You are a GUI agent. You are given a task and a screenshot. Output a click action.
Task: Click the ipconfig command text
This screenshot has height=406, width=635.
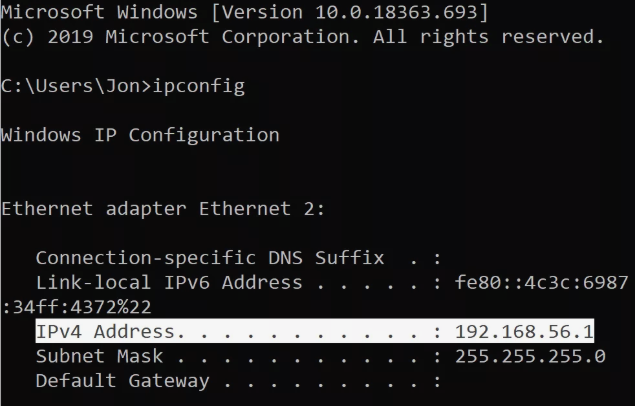coord(198,87)
